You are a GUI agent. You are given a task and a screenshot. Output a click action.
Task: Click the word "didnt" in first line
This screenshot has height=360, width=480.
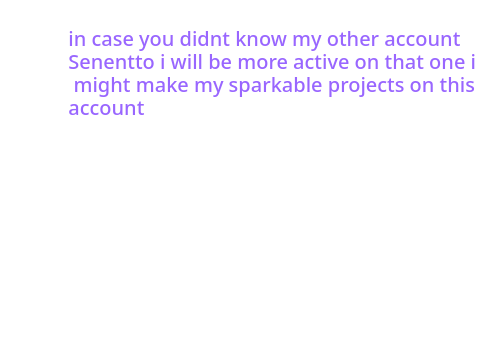click(x=205, y=39)
